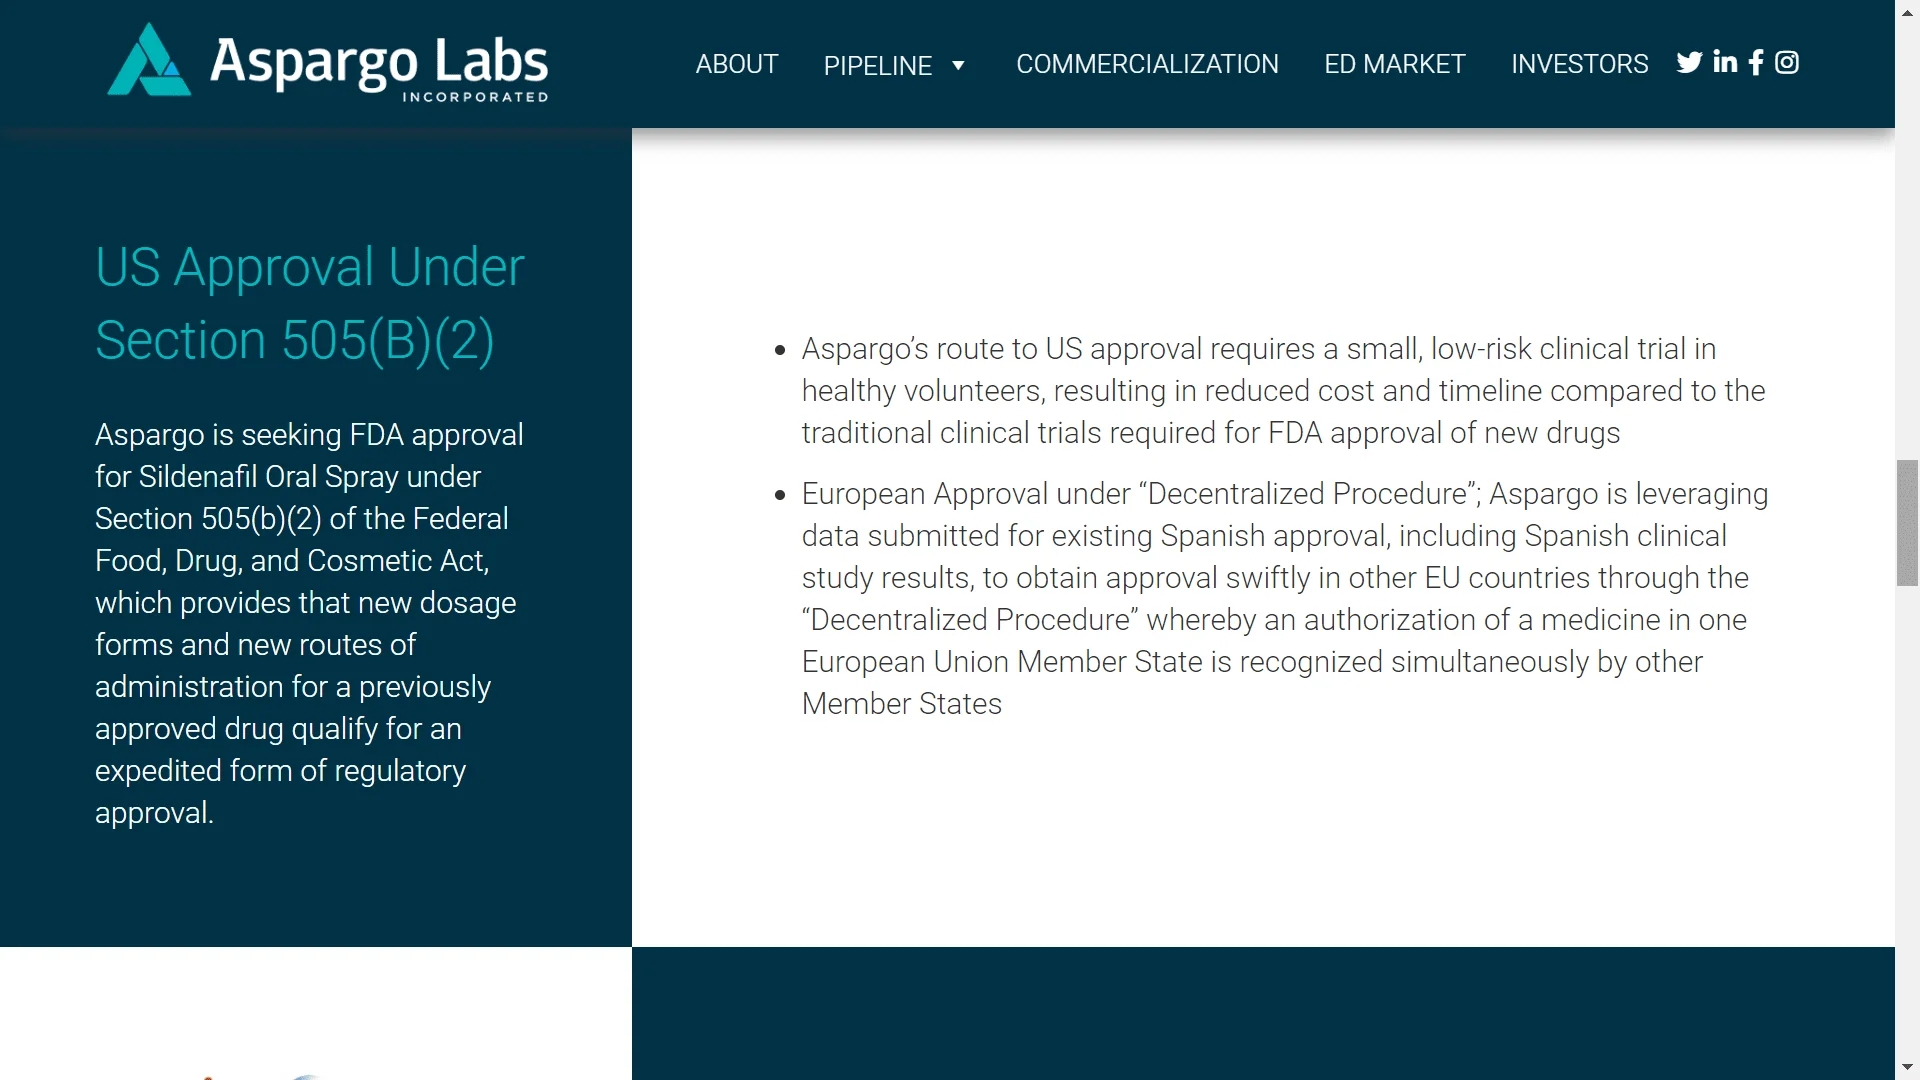Screen dimensions: 1920x1080
Task: Open the LinkedIn social icon
Action: pos(1724,62)
